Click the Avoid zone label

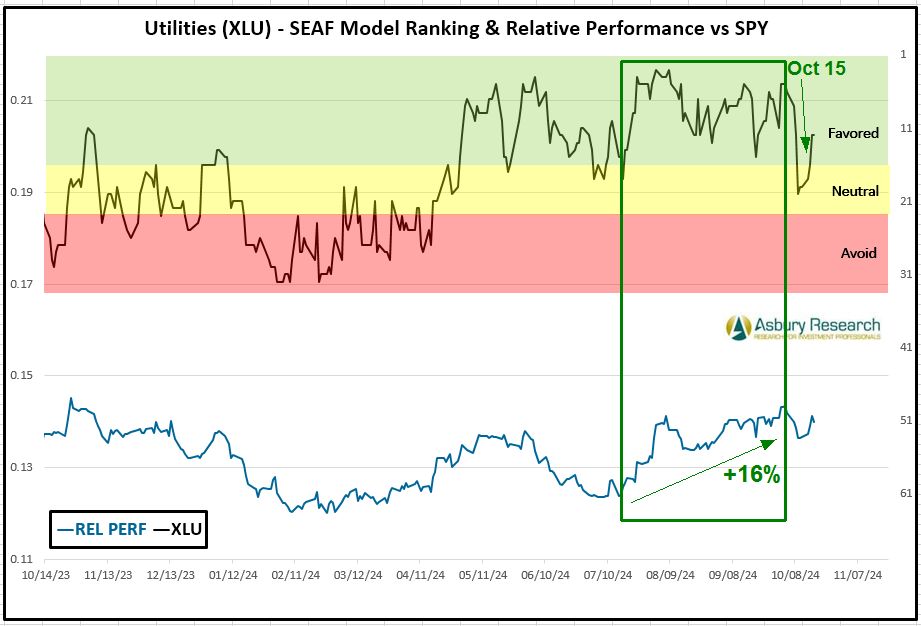pos(858,253)
